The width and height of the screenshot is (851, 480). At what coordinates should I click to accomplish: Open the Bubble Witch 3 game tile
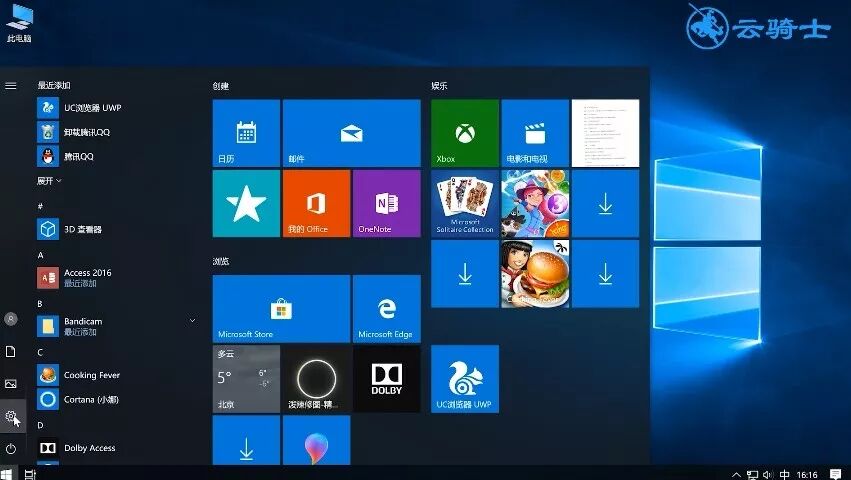(x=535, y=204)
